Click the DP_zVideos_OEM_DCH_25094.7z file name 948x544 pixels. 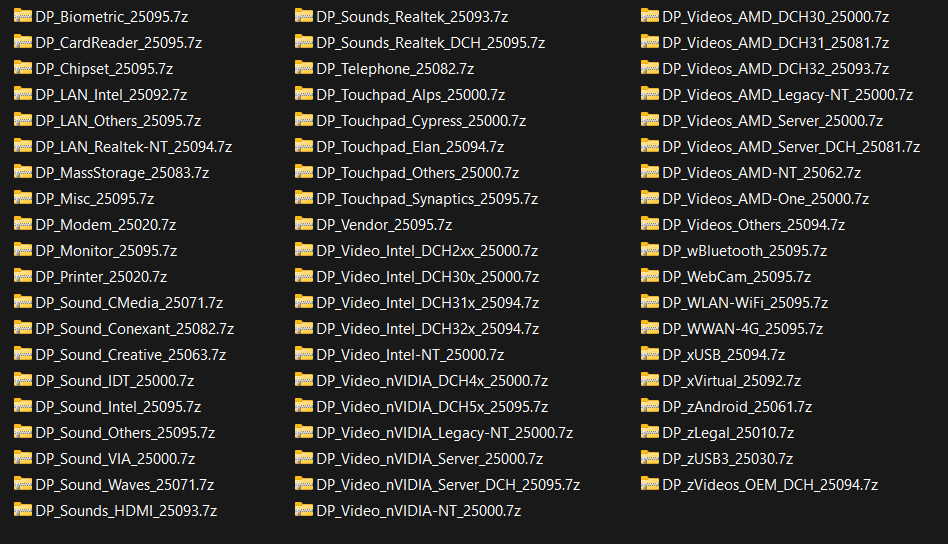tap(769, 485)
